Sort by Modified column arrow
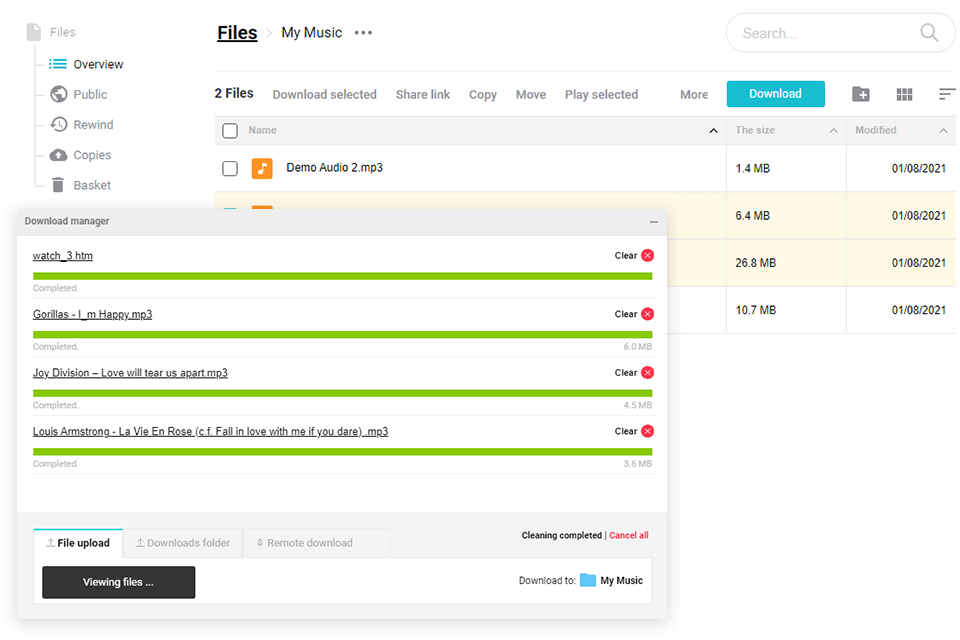 [943, 130]
